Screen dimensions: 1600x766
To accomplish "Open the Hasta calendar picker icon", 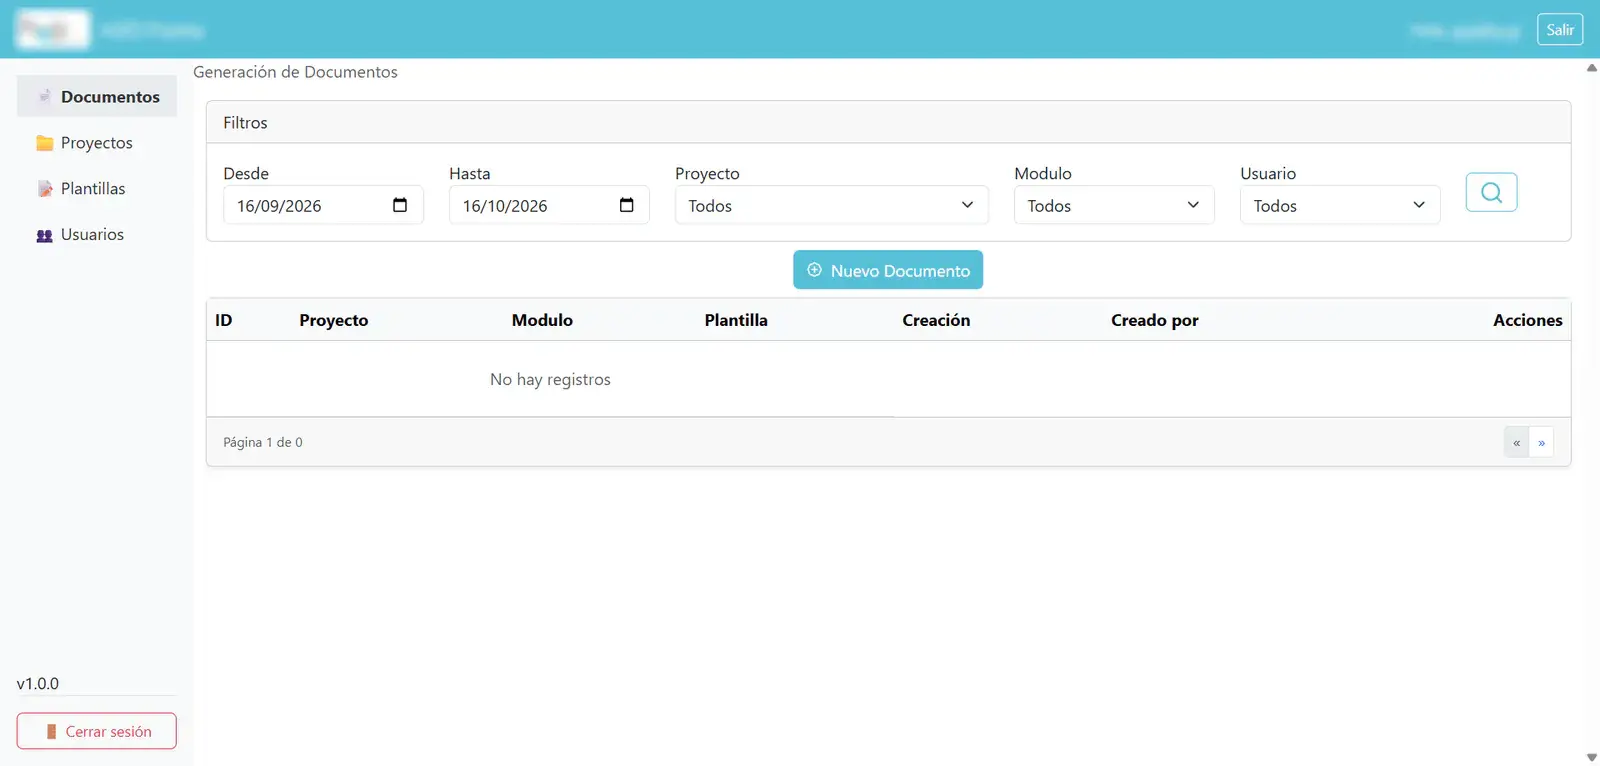I will pyautogui.click(x=627, y=205).
